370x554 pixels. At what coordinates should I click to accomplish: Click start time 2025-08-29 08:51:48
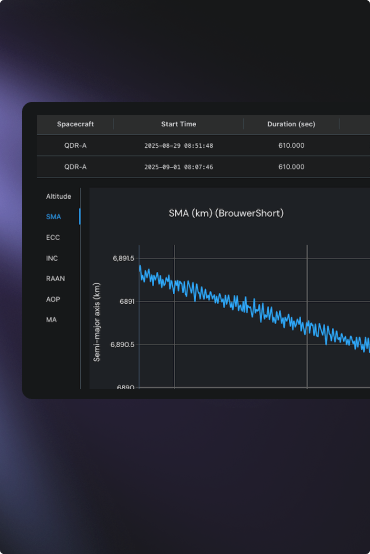pos(178,146)
